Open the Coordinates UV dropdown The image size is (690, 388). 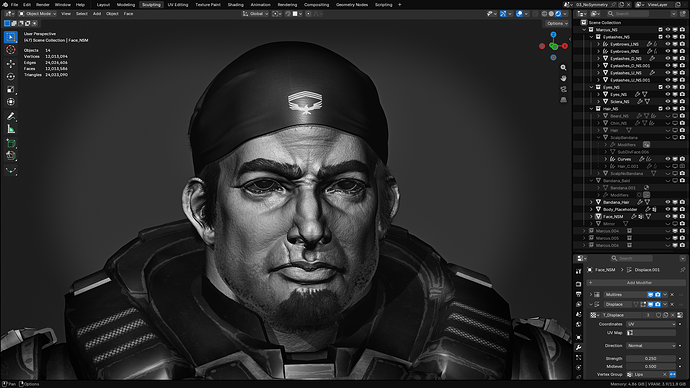651,324
